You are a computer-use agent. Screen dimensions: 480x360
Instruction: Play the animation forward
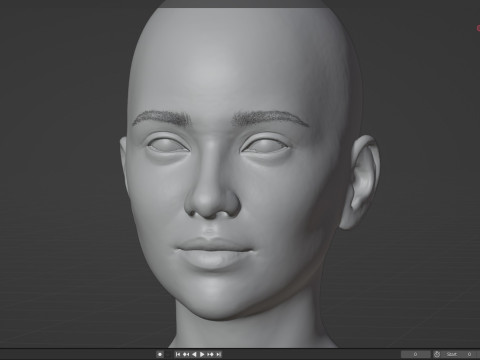pos(202,354)
